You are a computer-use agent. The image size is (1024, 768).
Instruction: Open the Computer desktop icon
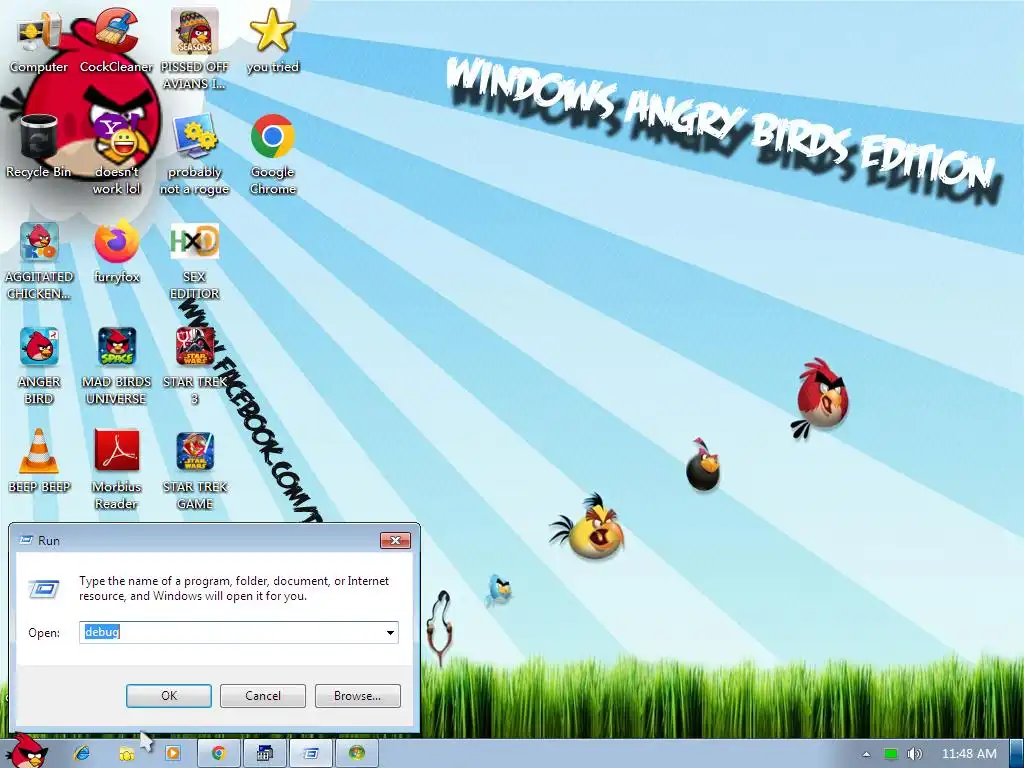pos(39,39)
